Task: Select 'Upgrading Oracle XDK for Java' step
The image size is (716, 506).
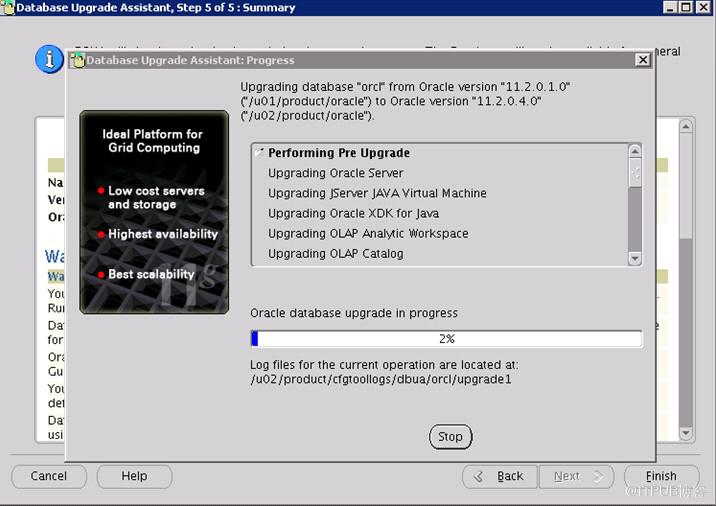Action: click(353, 213)
